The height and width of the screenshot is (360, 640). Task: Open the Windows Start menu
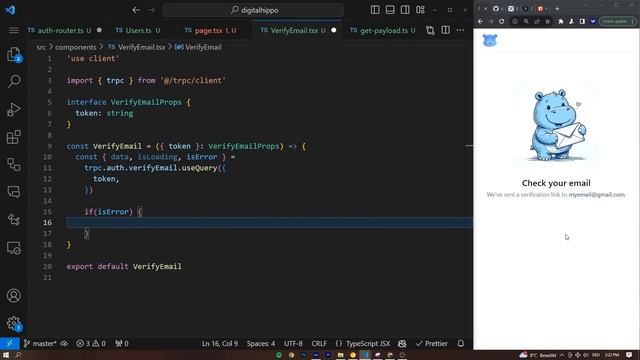pos(6,355)
